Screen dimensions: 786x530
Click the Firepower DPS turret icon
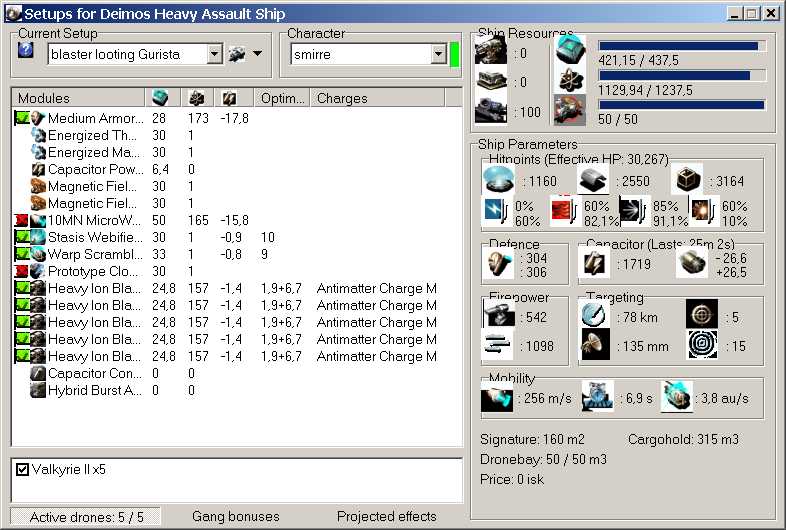[x=499, y=316]
